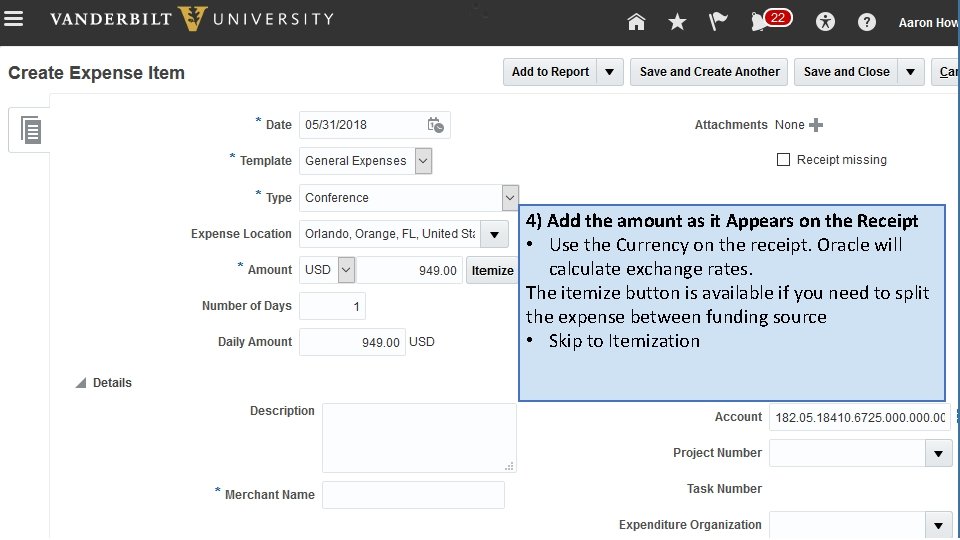Screen dimensions: 960x540
Task: Open the Help question mark icon
Action: pos(866,22)
